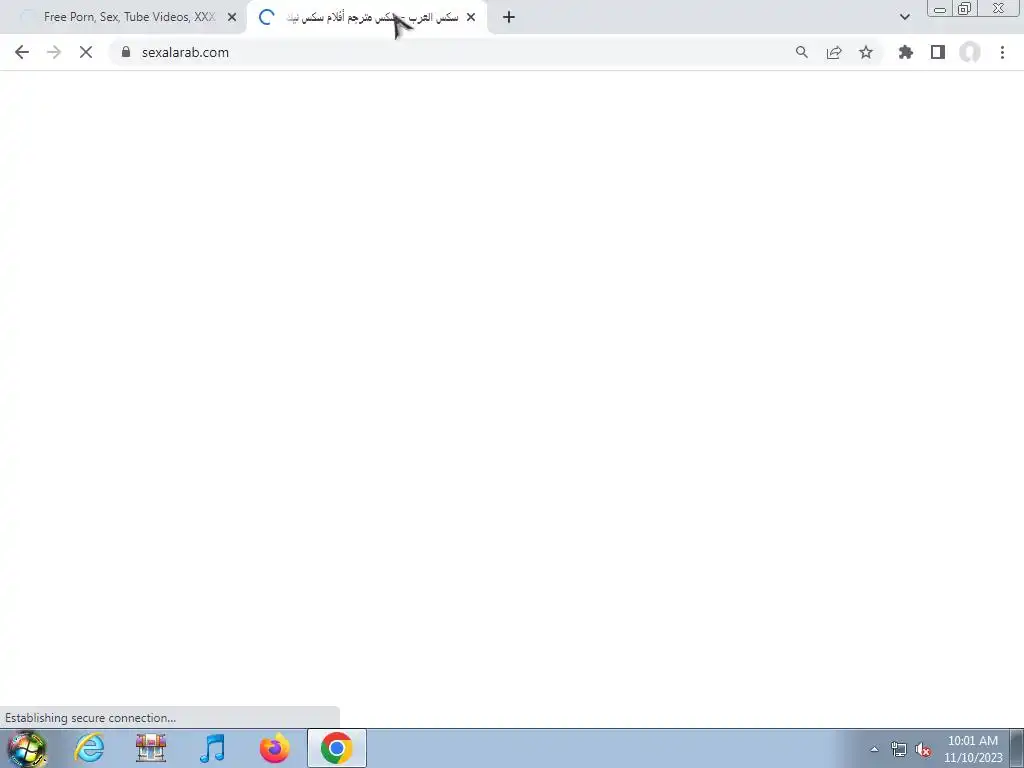The image size is (1024, 768).
Task: Click the address bar URL sexalarab.com
Action: pos(185,52)
